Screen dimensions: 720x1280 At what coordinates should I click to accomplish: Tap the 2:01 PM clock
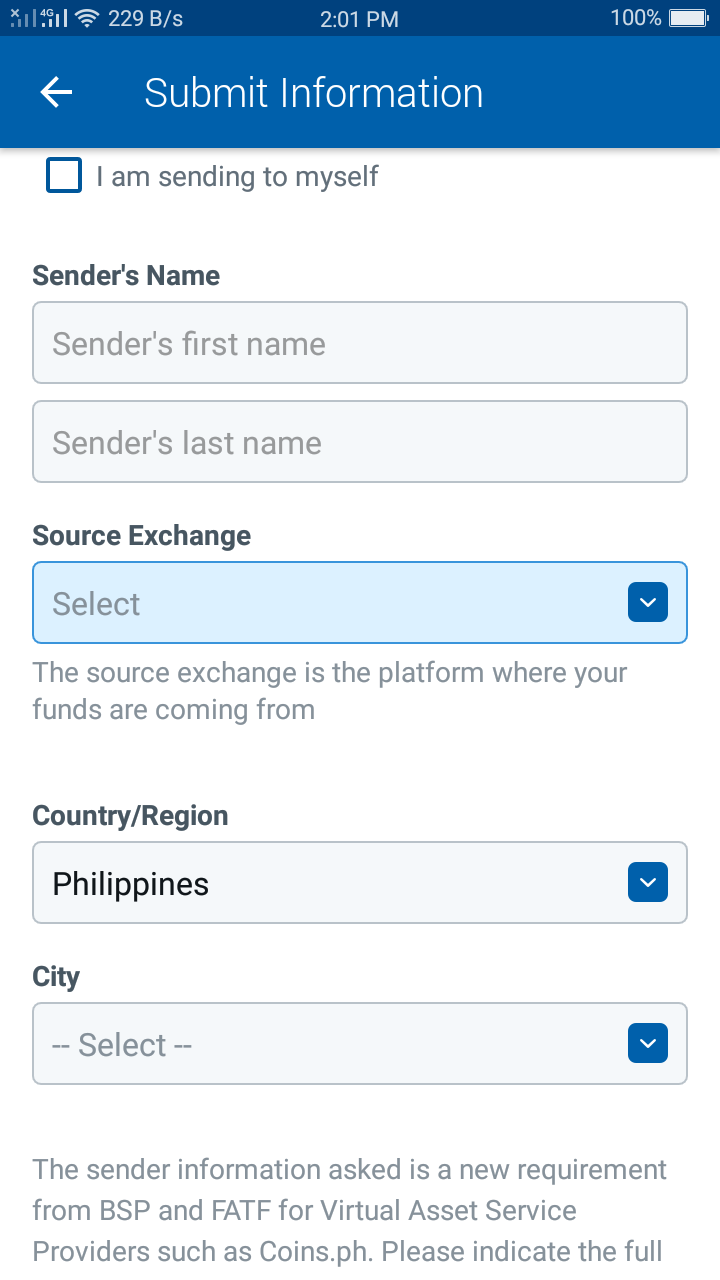point(359,18)
